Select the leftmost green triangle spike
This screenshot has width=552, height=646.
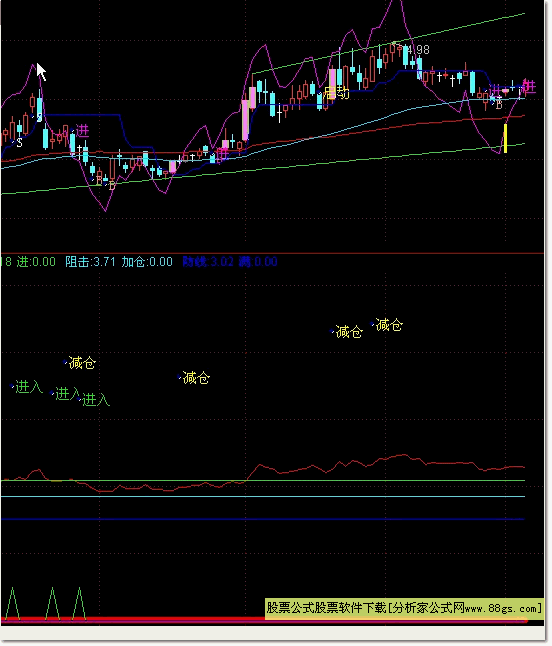(12, 603)
